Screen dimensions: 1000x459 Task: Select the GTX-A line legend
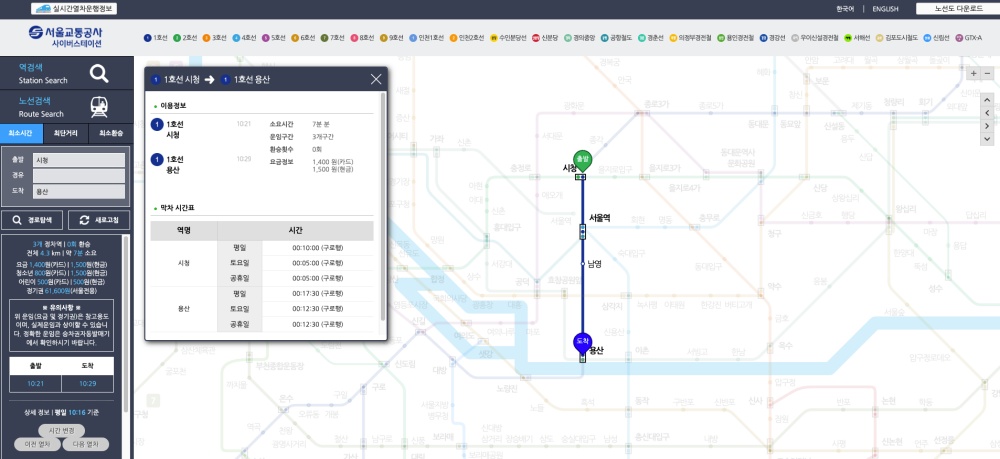[969, 38]
